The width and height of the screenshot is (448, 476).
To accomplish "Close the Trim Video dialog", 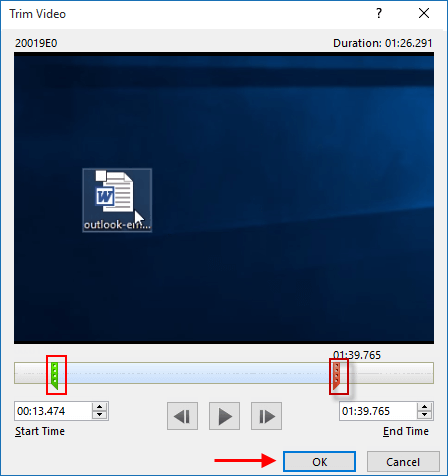I will [x=424, y=13].
